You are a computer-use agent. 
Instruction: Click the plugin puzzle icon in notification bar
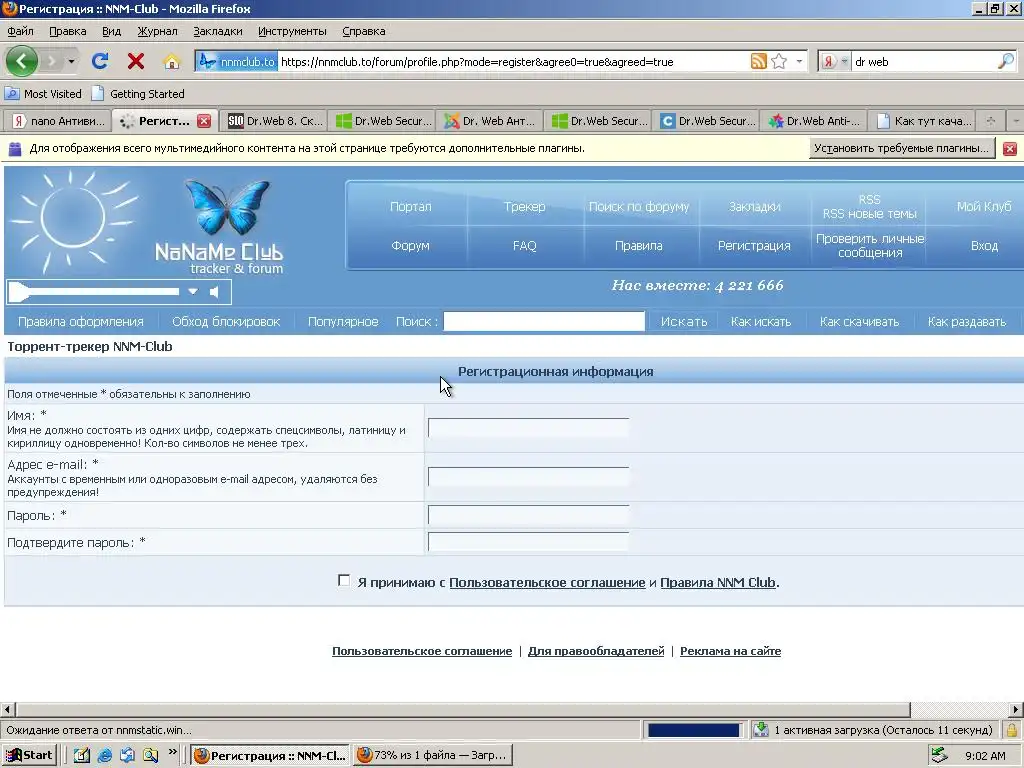(14, 149)
